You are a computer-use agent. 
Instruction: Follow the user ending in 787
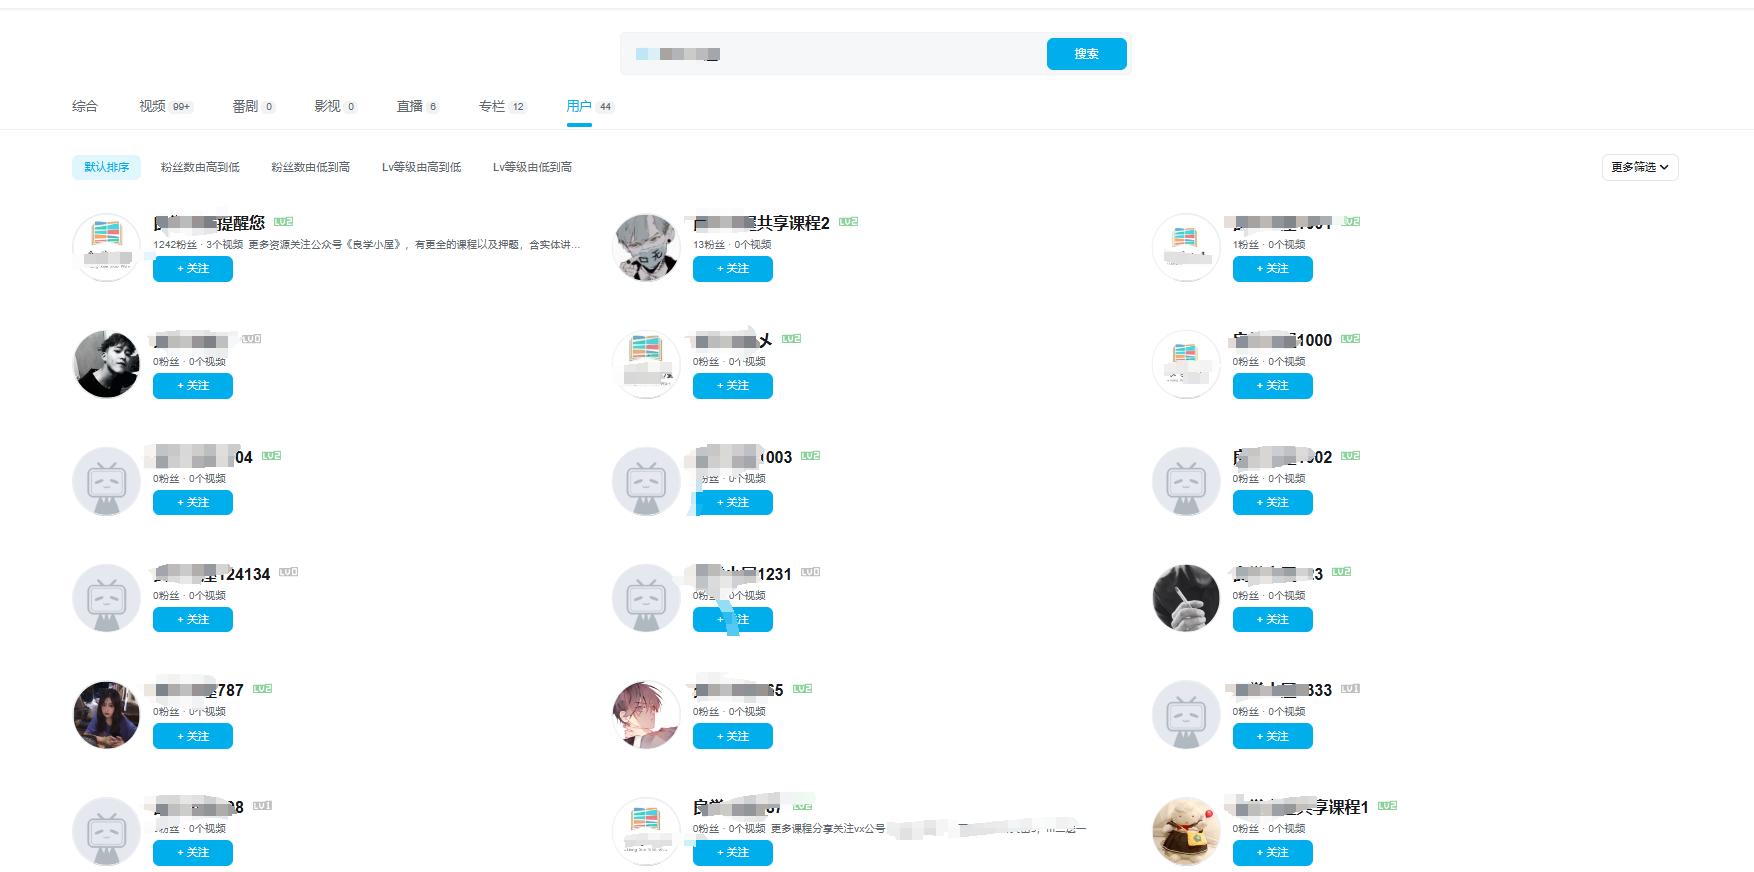pyautogui.click(x=193, y=737)
